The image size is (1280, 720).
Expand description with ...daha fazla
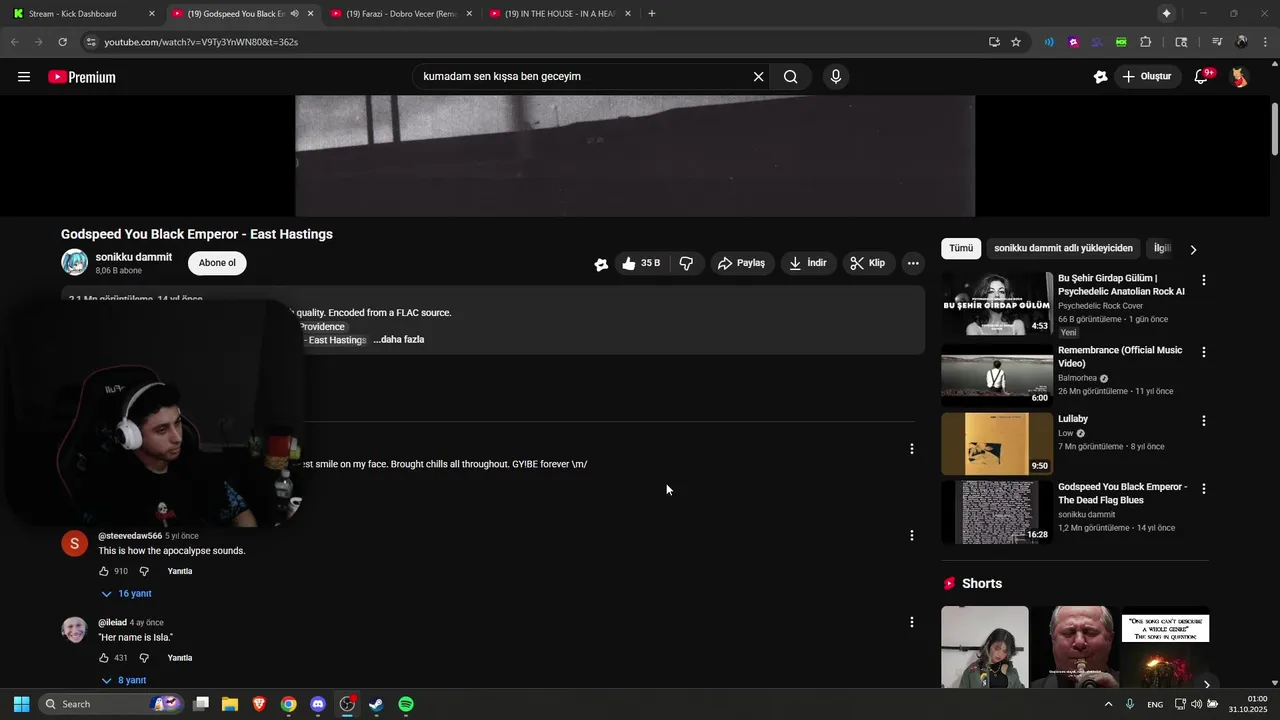pyautogui.click(x=399, y=340)
